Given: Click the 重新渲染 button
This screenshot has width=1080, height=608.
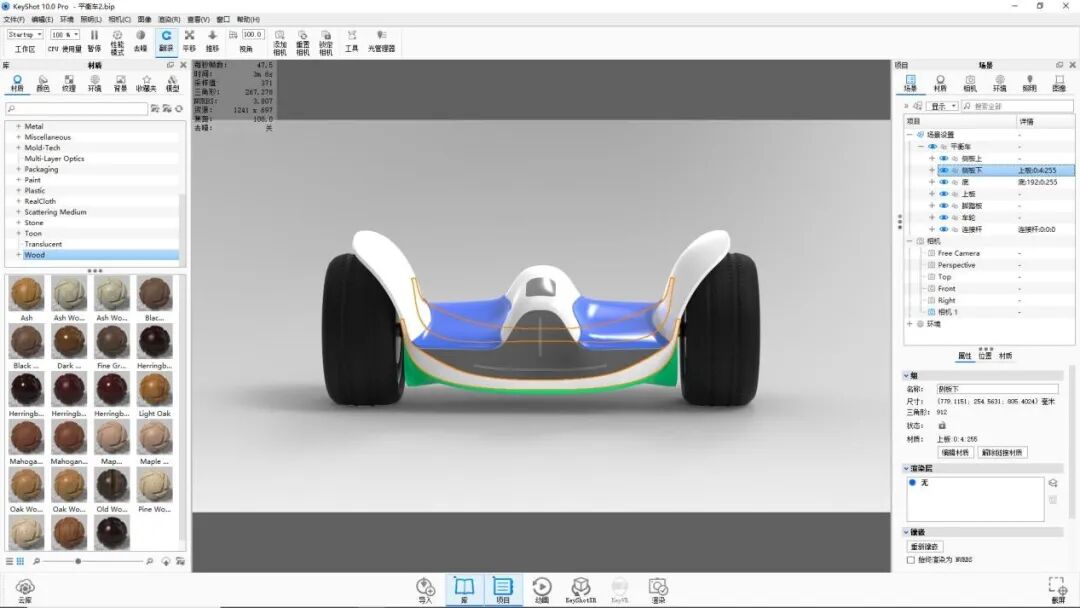Looking at the screenshot, I should [x=925, y=546].
